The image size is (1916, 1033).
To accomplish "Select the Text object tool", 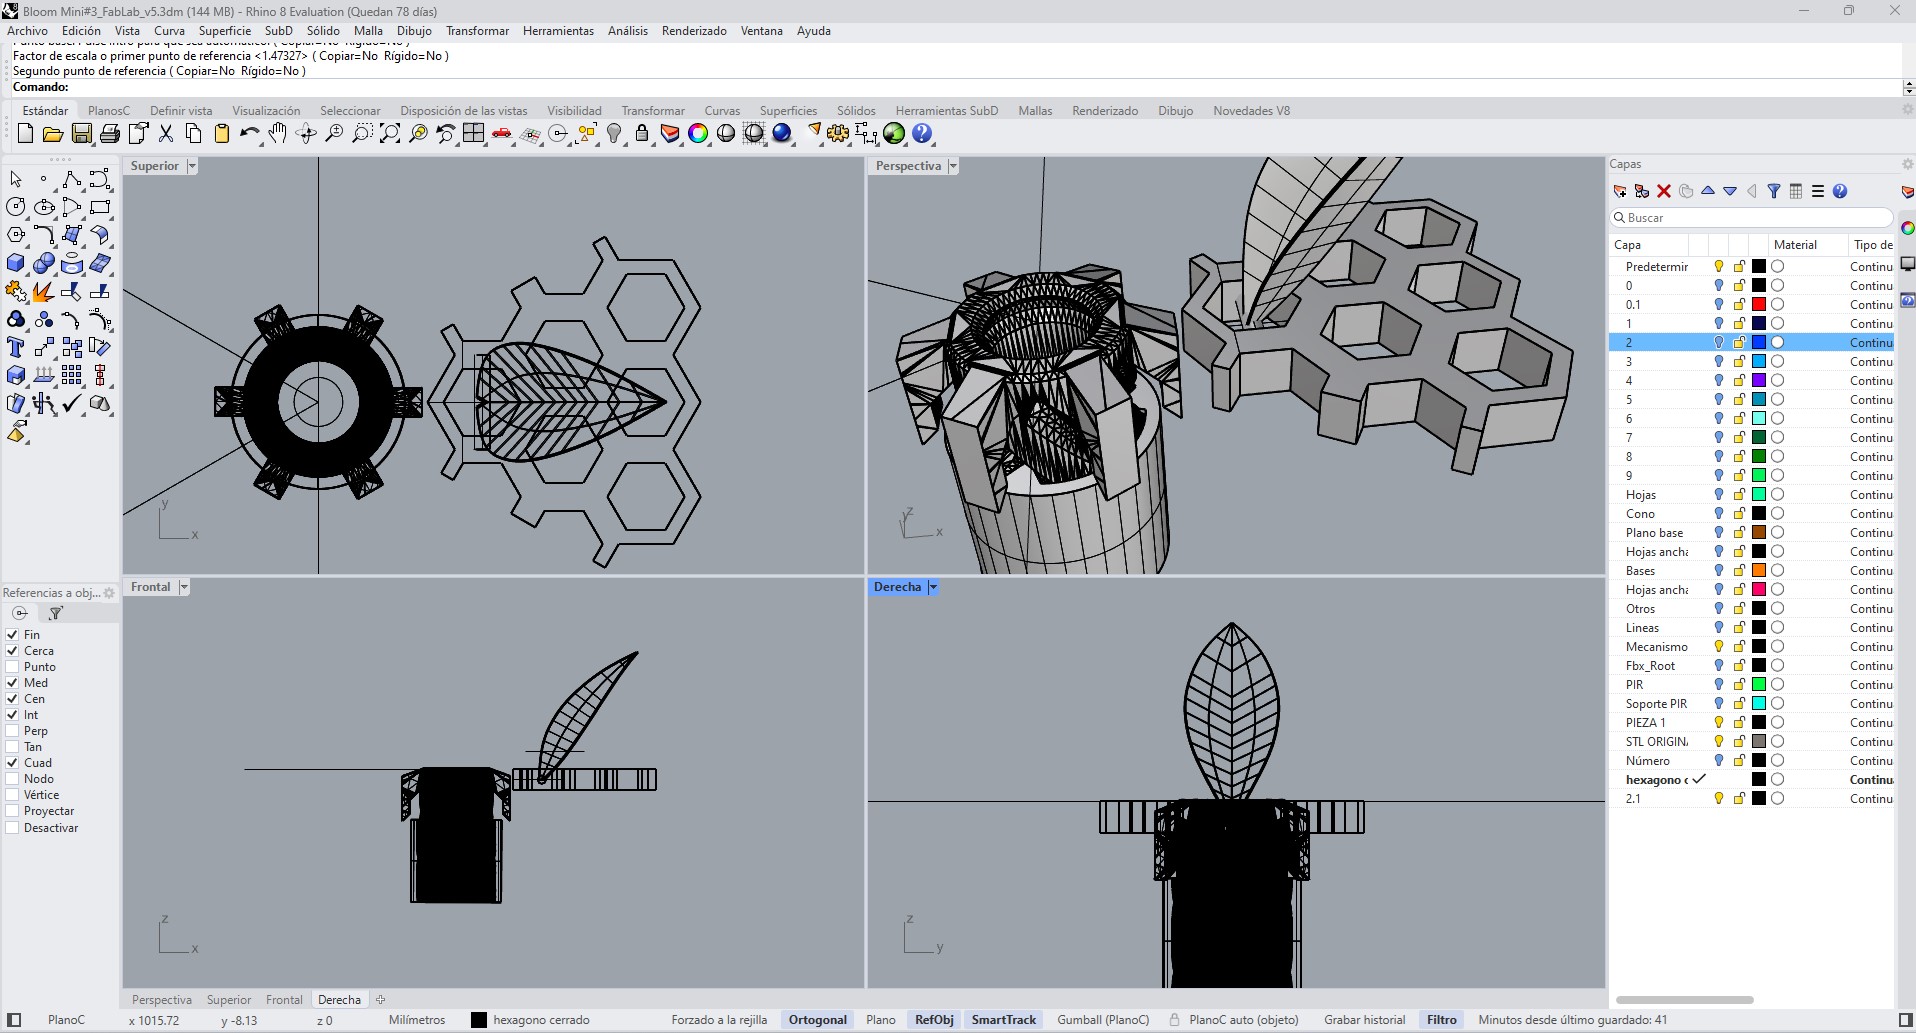I will click(16, 348).
